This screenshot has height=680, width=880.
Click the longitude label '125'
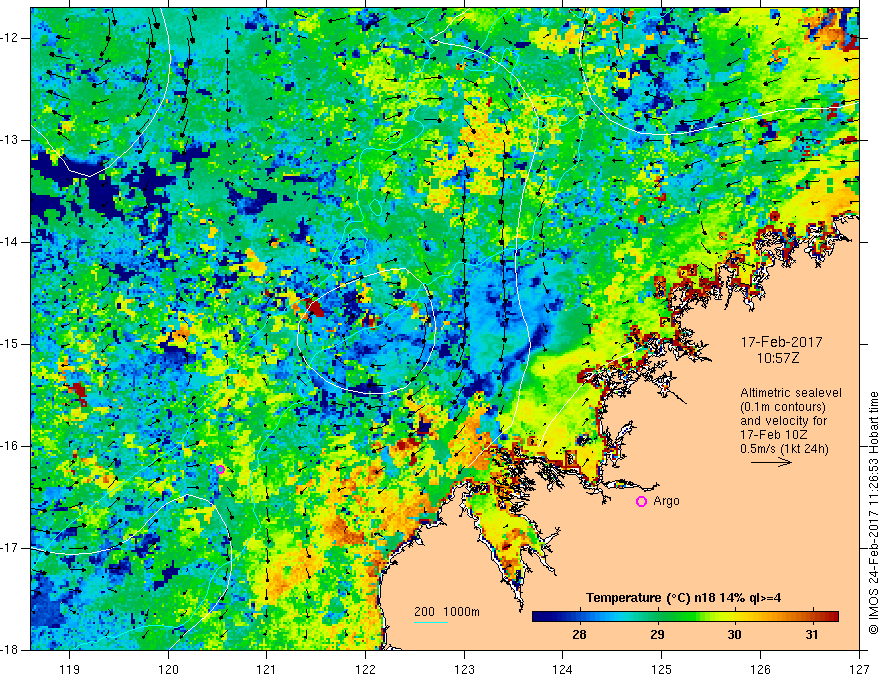(662, 669)
